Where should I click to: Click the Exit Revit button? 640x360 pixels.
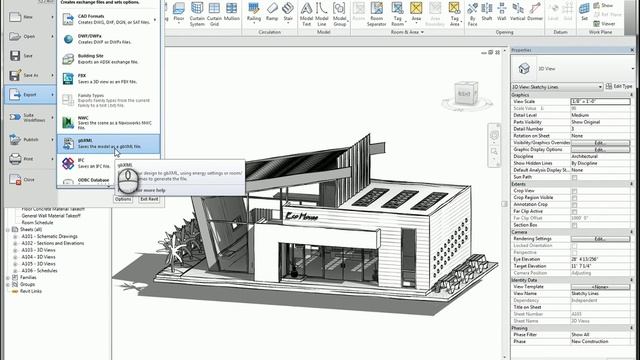(x=149, y=199)
